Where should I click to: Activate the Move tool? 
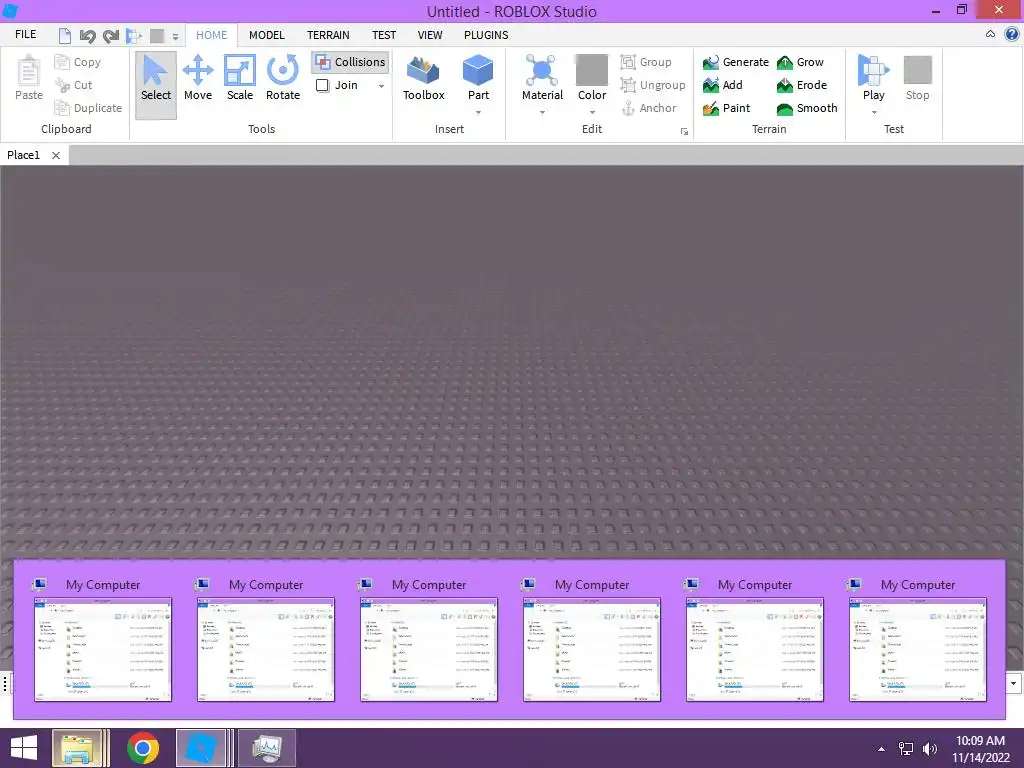click(198, 78)
